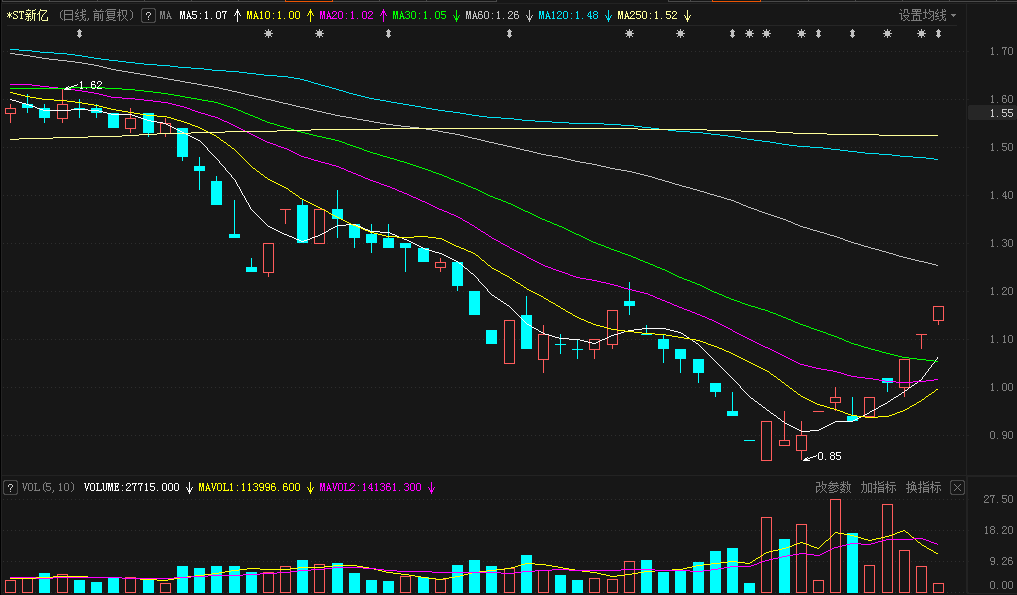Click the first info marker at top left

79,35
